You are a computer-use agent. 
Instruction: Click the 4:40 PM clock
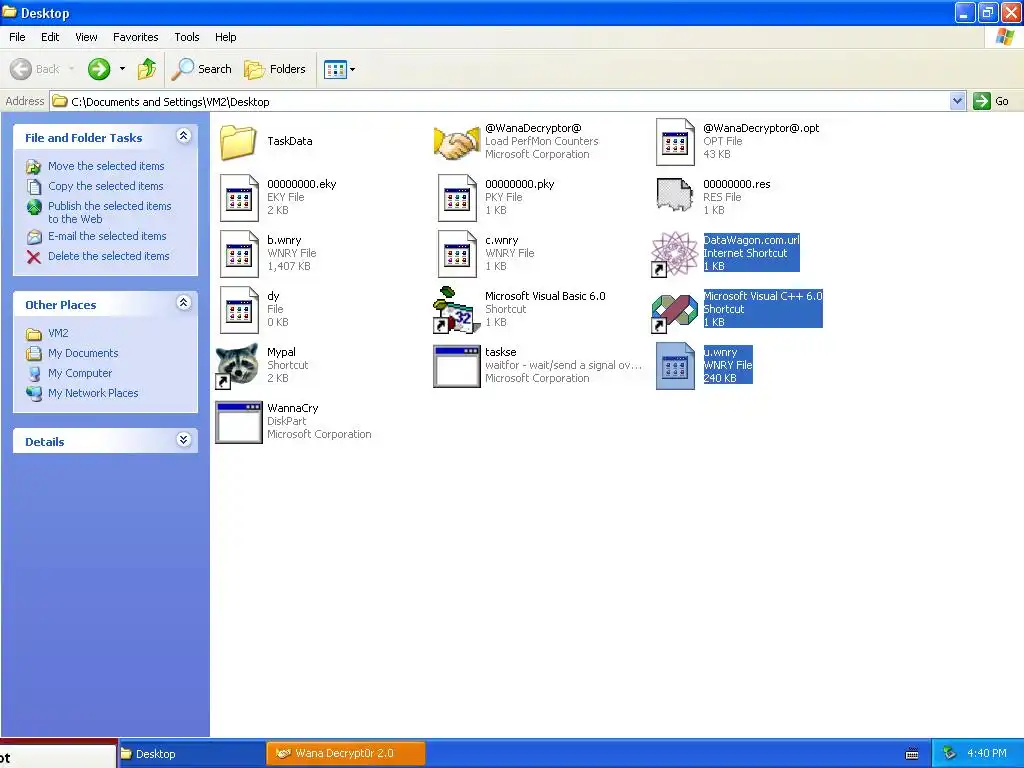987,754
